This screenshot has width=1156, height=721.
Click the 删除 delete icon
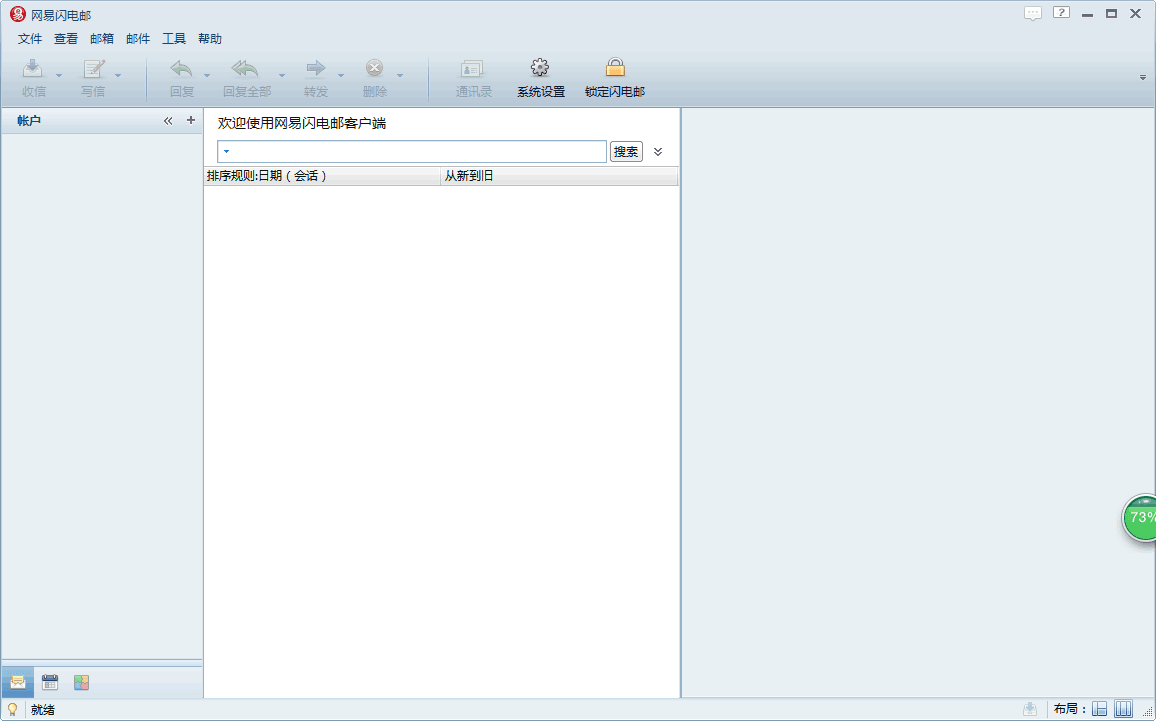pyautogui.click(x=375, y=69)
